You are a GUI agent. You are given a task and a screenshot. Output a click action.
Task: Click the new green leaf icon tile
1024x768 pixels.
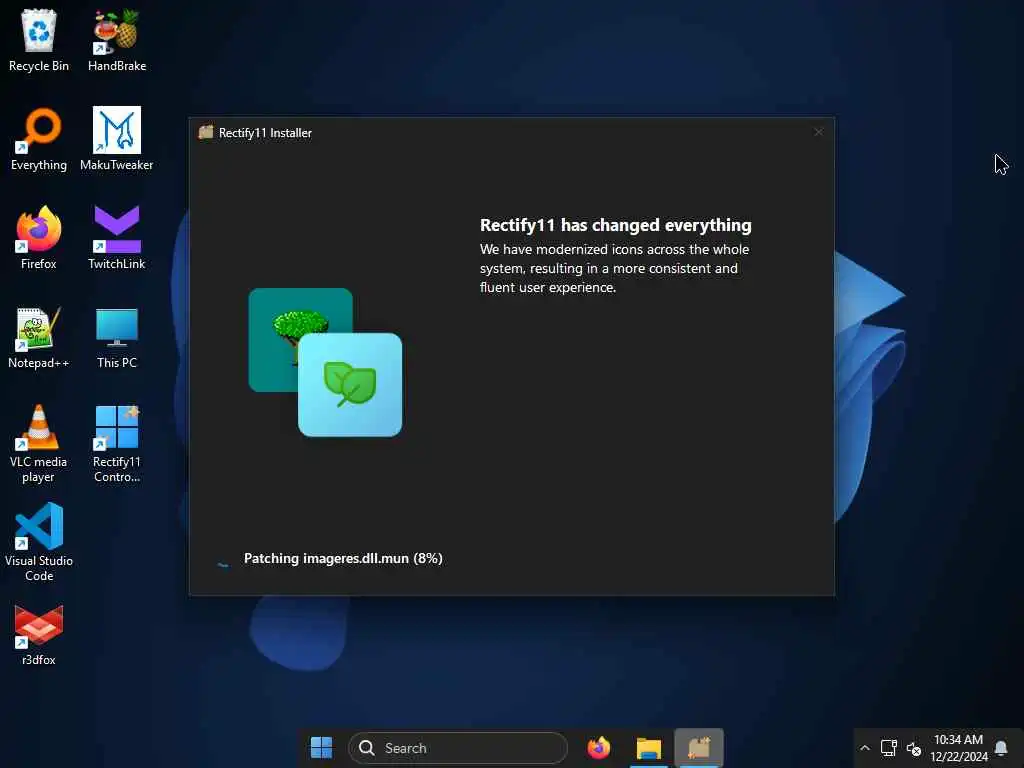pyautogui.click(x=350, y=385)
